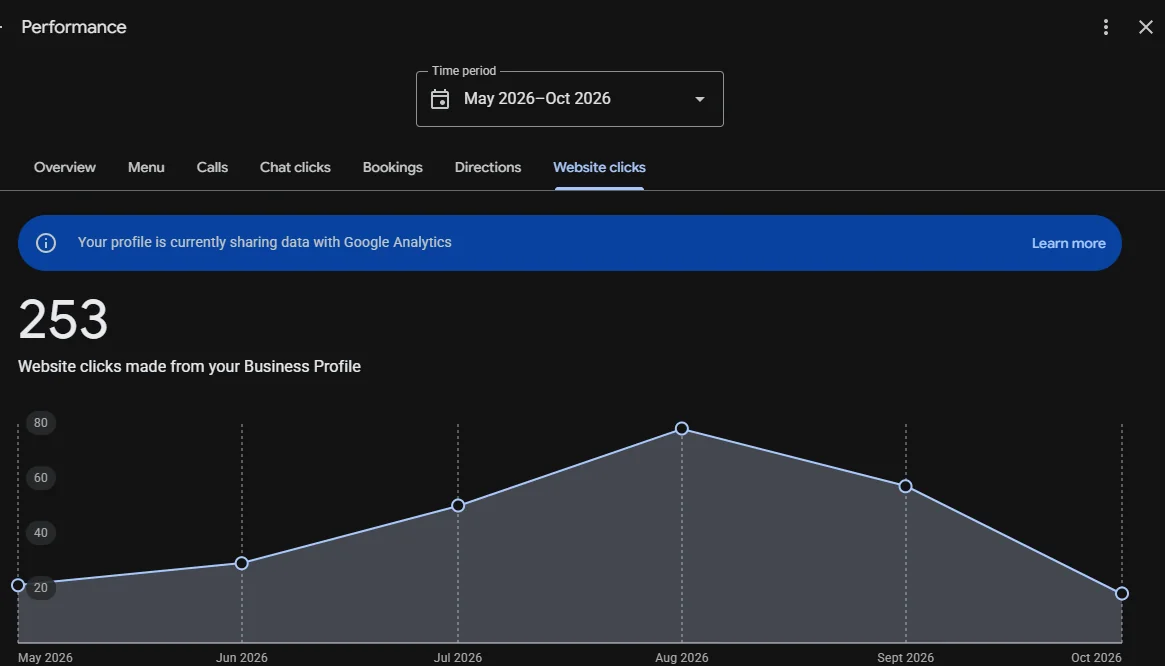This screenshot has width=1165, height=666.
Task: Click the Jul 2026 x-axis label
Action: pos(458,658)
